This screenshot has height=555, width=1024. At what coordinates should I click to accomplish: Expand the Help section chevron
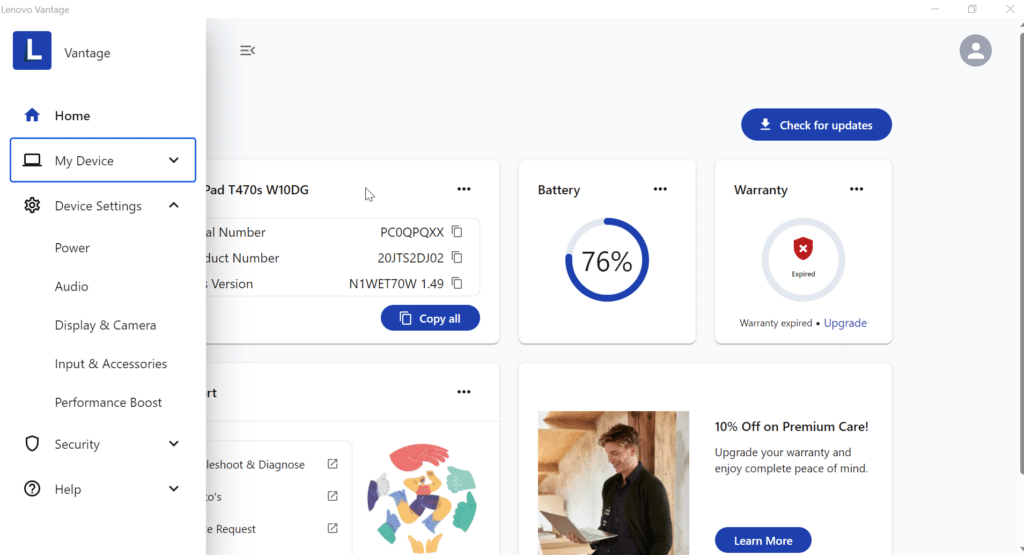click(174, 488)
